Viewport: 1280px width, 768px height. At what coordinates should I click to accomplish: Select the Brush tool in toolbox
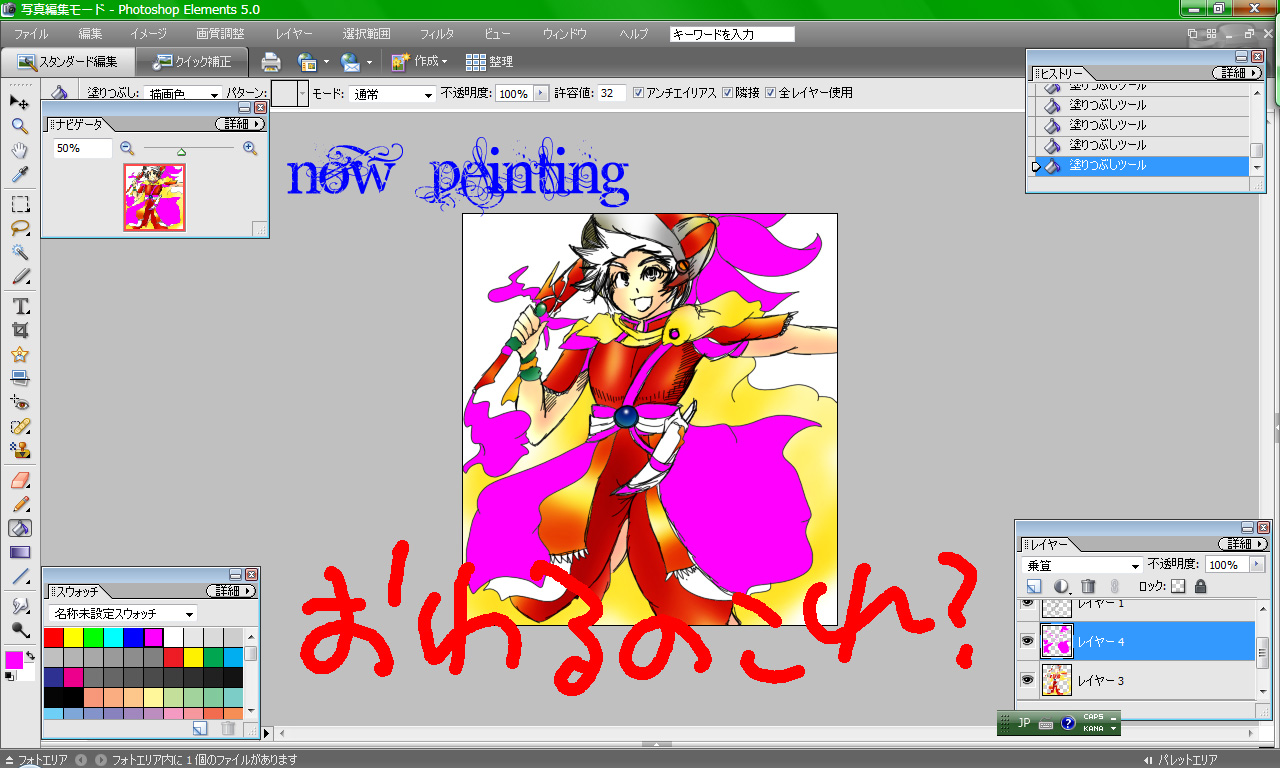(19, 504)
